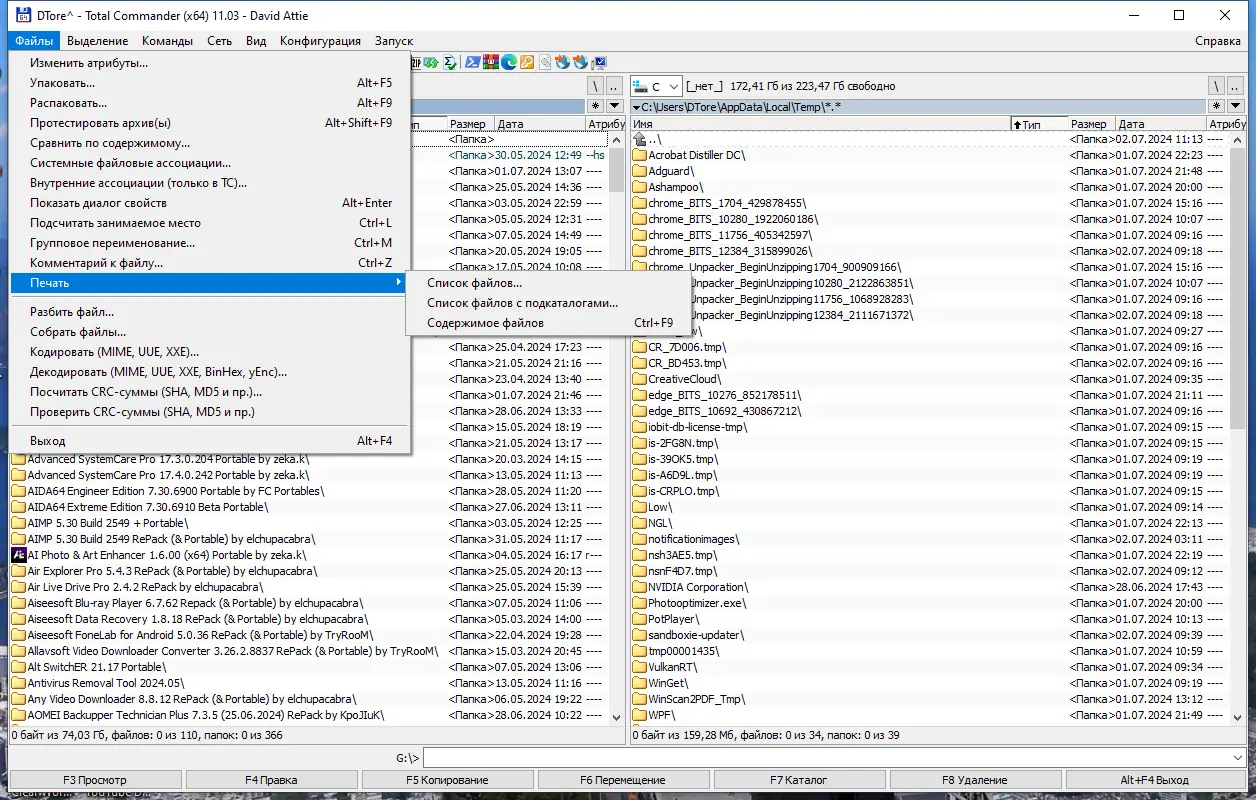Open the Файлы menu
1256x800 pixels.
[x=34, y=41]
